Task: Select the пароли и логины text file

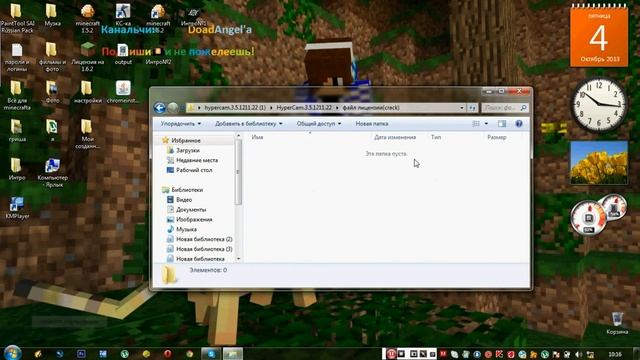Action: [17, 57]
